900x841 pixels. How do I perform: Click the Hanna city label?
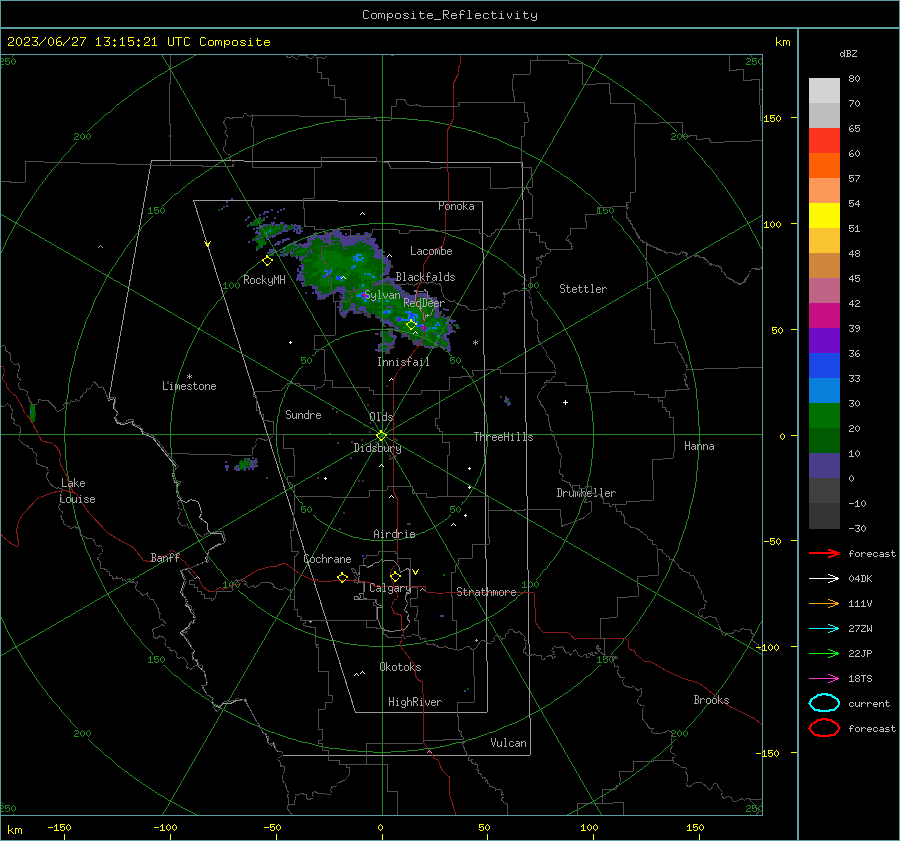[699, 446]
